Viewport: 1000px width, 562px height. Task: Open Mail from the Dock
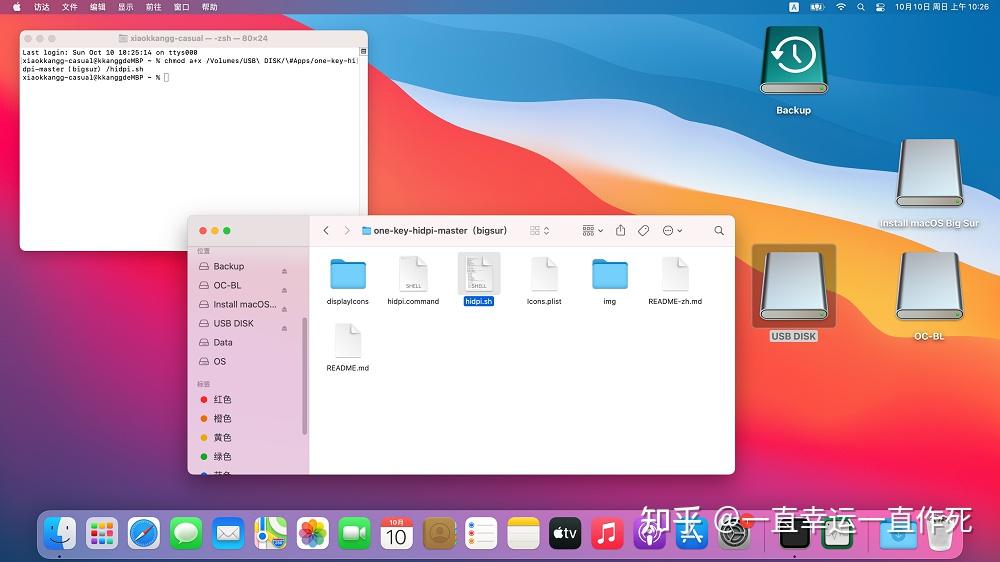228,533
